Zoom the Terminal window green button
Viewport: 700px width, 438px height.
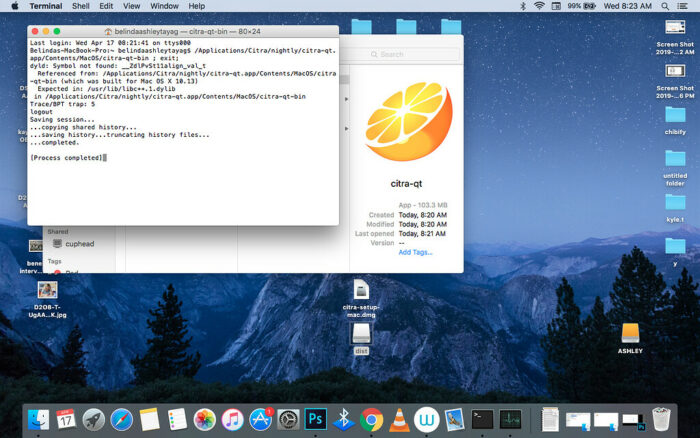tap(57, 31)
